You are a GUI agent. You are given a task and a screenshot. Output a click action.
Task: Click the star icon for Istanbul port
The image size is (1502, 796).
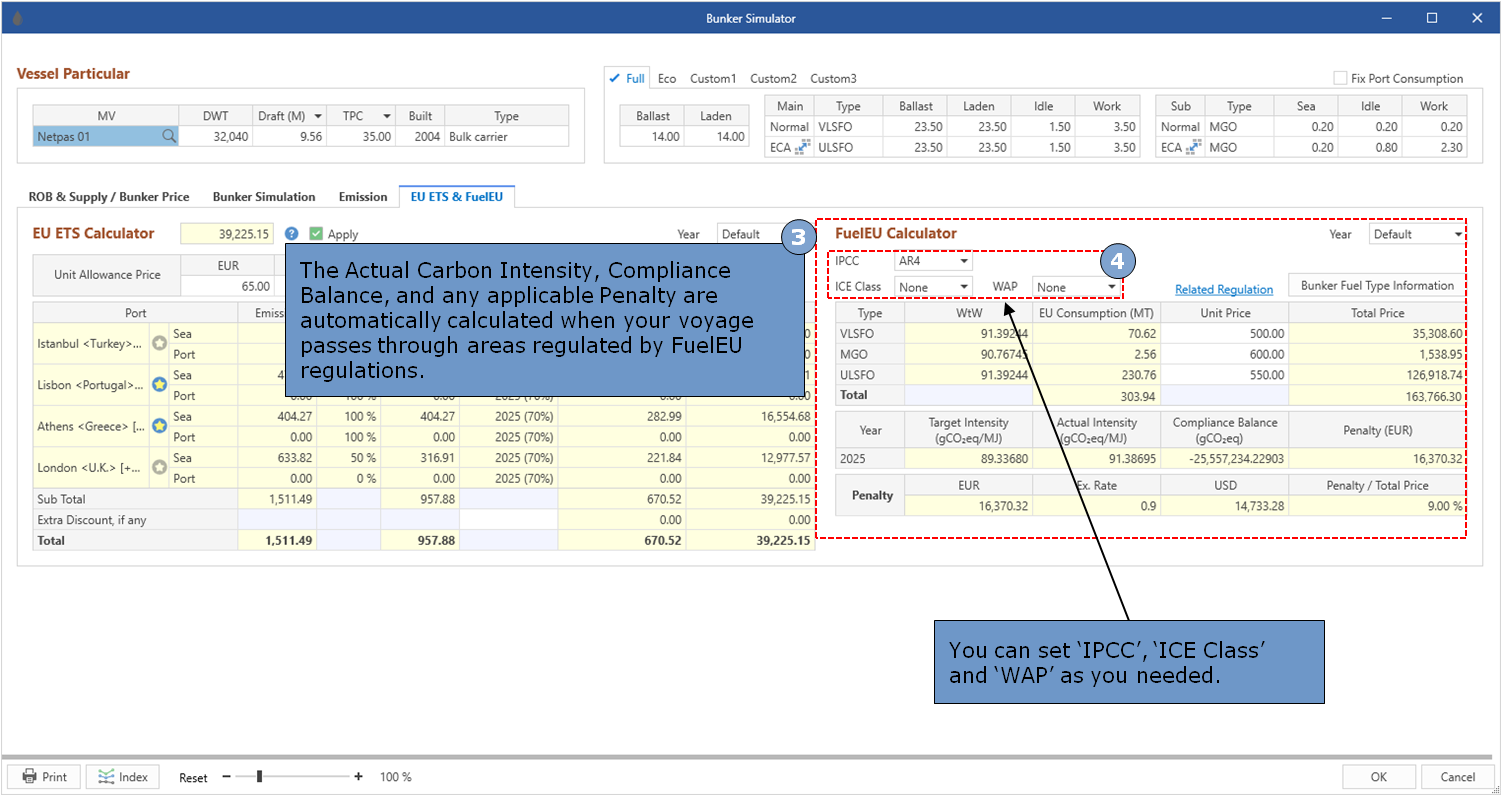(159, 343)
